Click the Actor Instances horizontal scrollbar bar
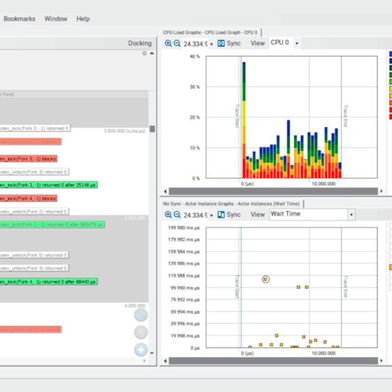392x392 pixels. [x=273, y=361]
